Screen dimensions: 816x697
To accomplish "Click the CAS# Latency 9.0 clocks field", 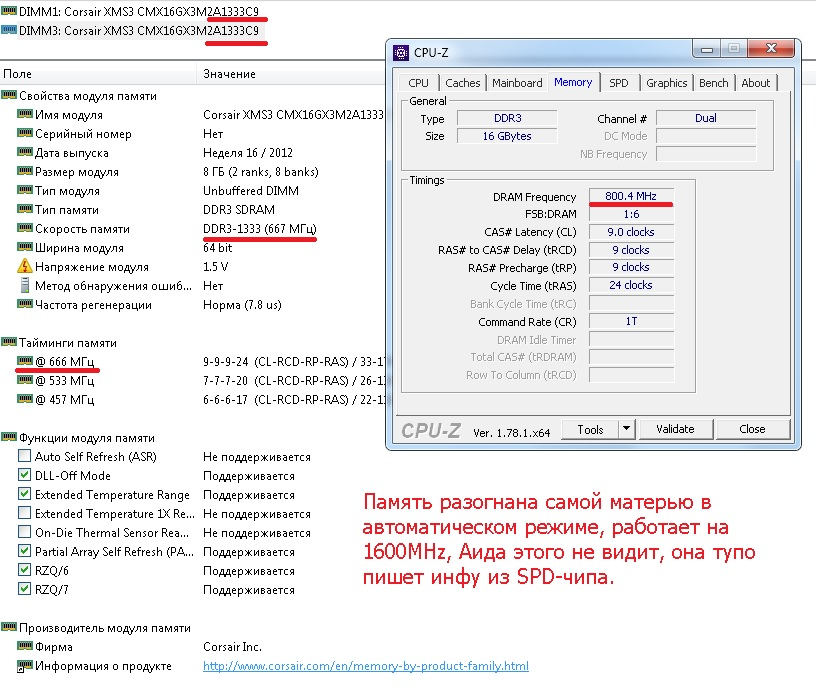I will [631, 232].
